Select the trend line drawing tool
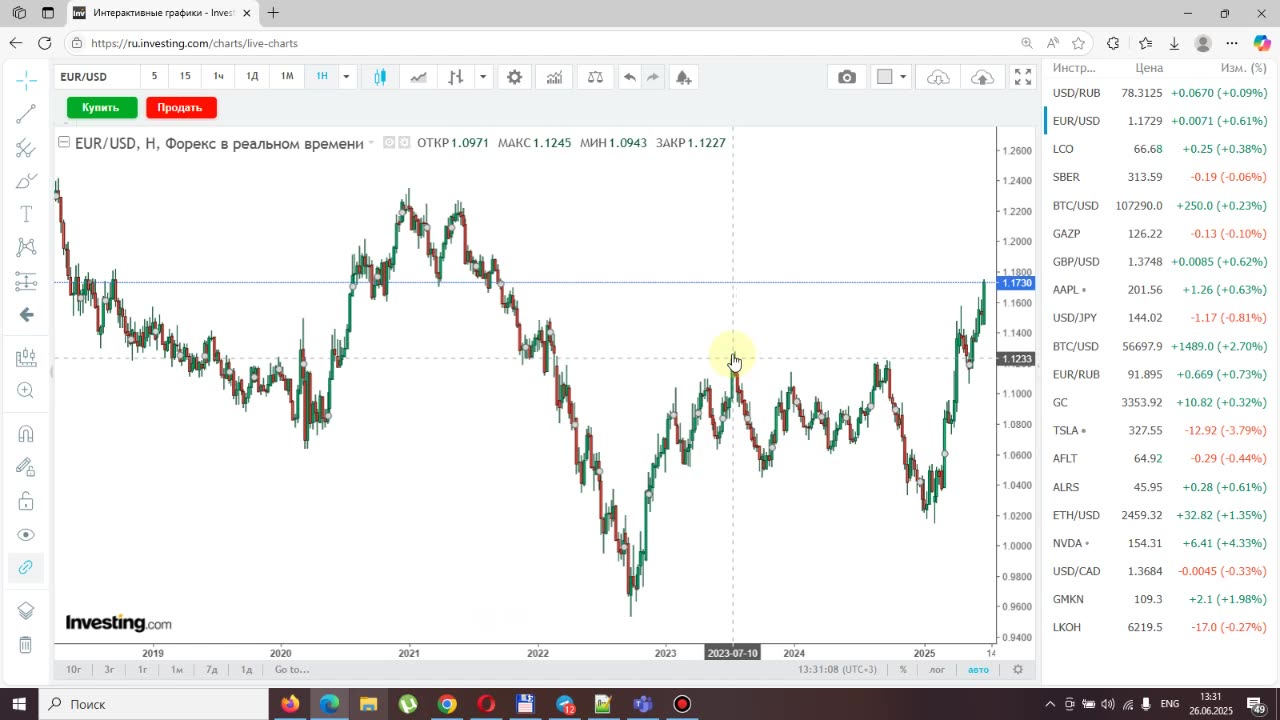The width and height of the screenshot is (1280, 720). pyautogui.click(x=26, y=114)
